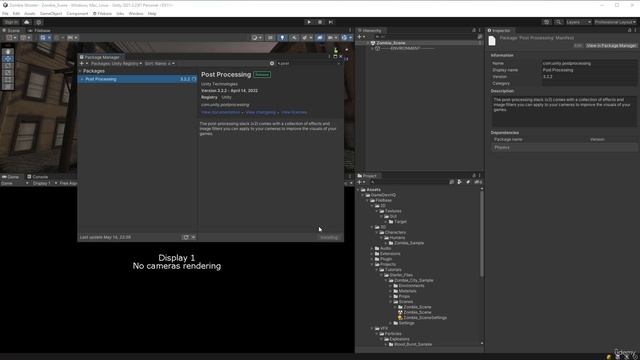Open tool handle position pivot dropdown
Image resolution: width=640 pixels, height=360 pixels.
tap(11, 38)
